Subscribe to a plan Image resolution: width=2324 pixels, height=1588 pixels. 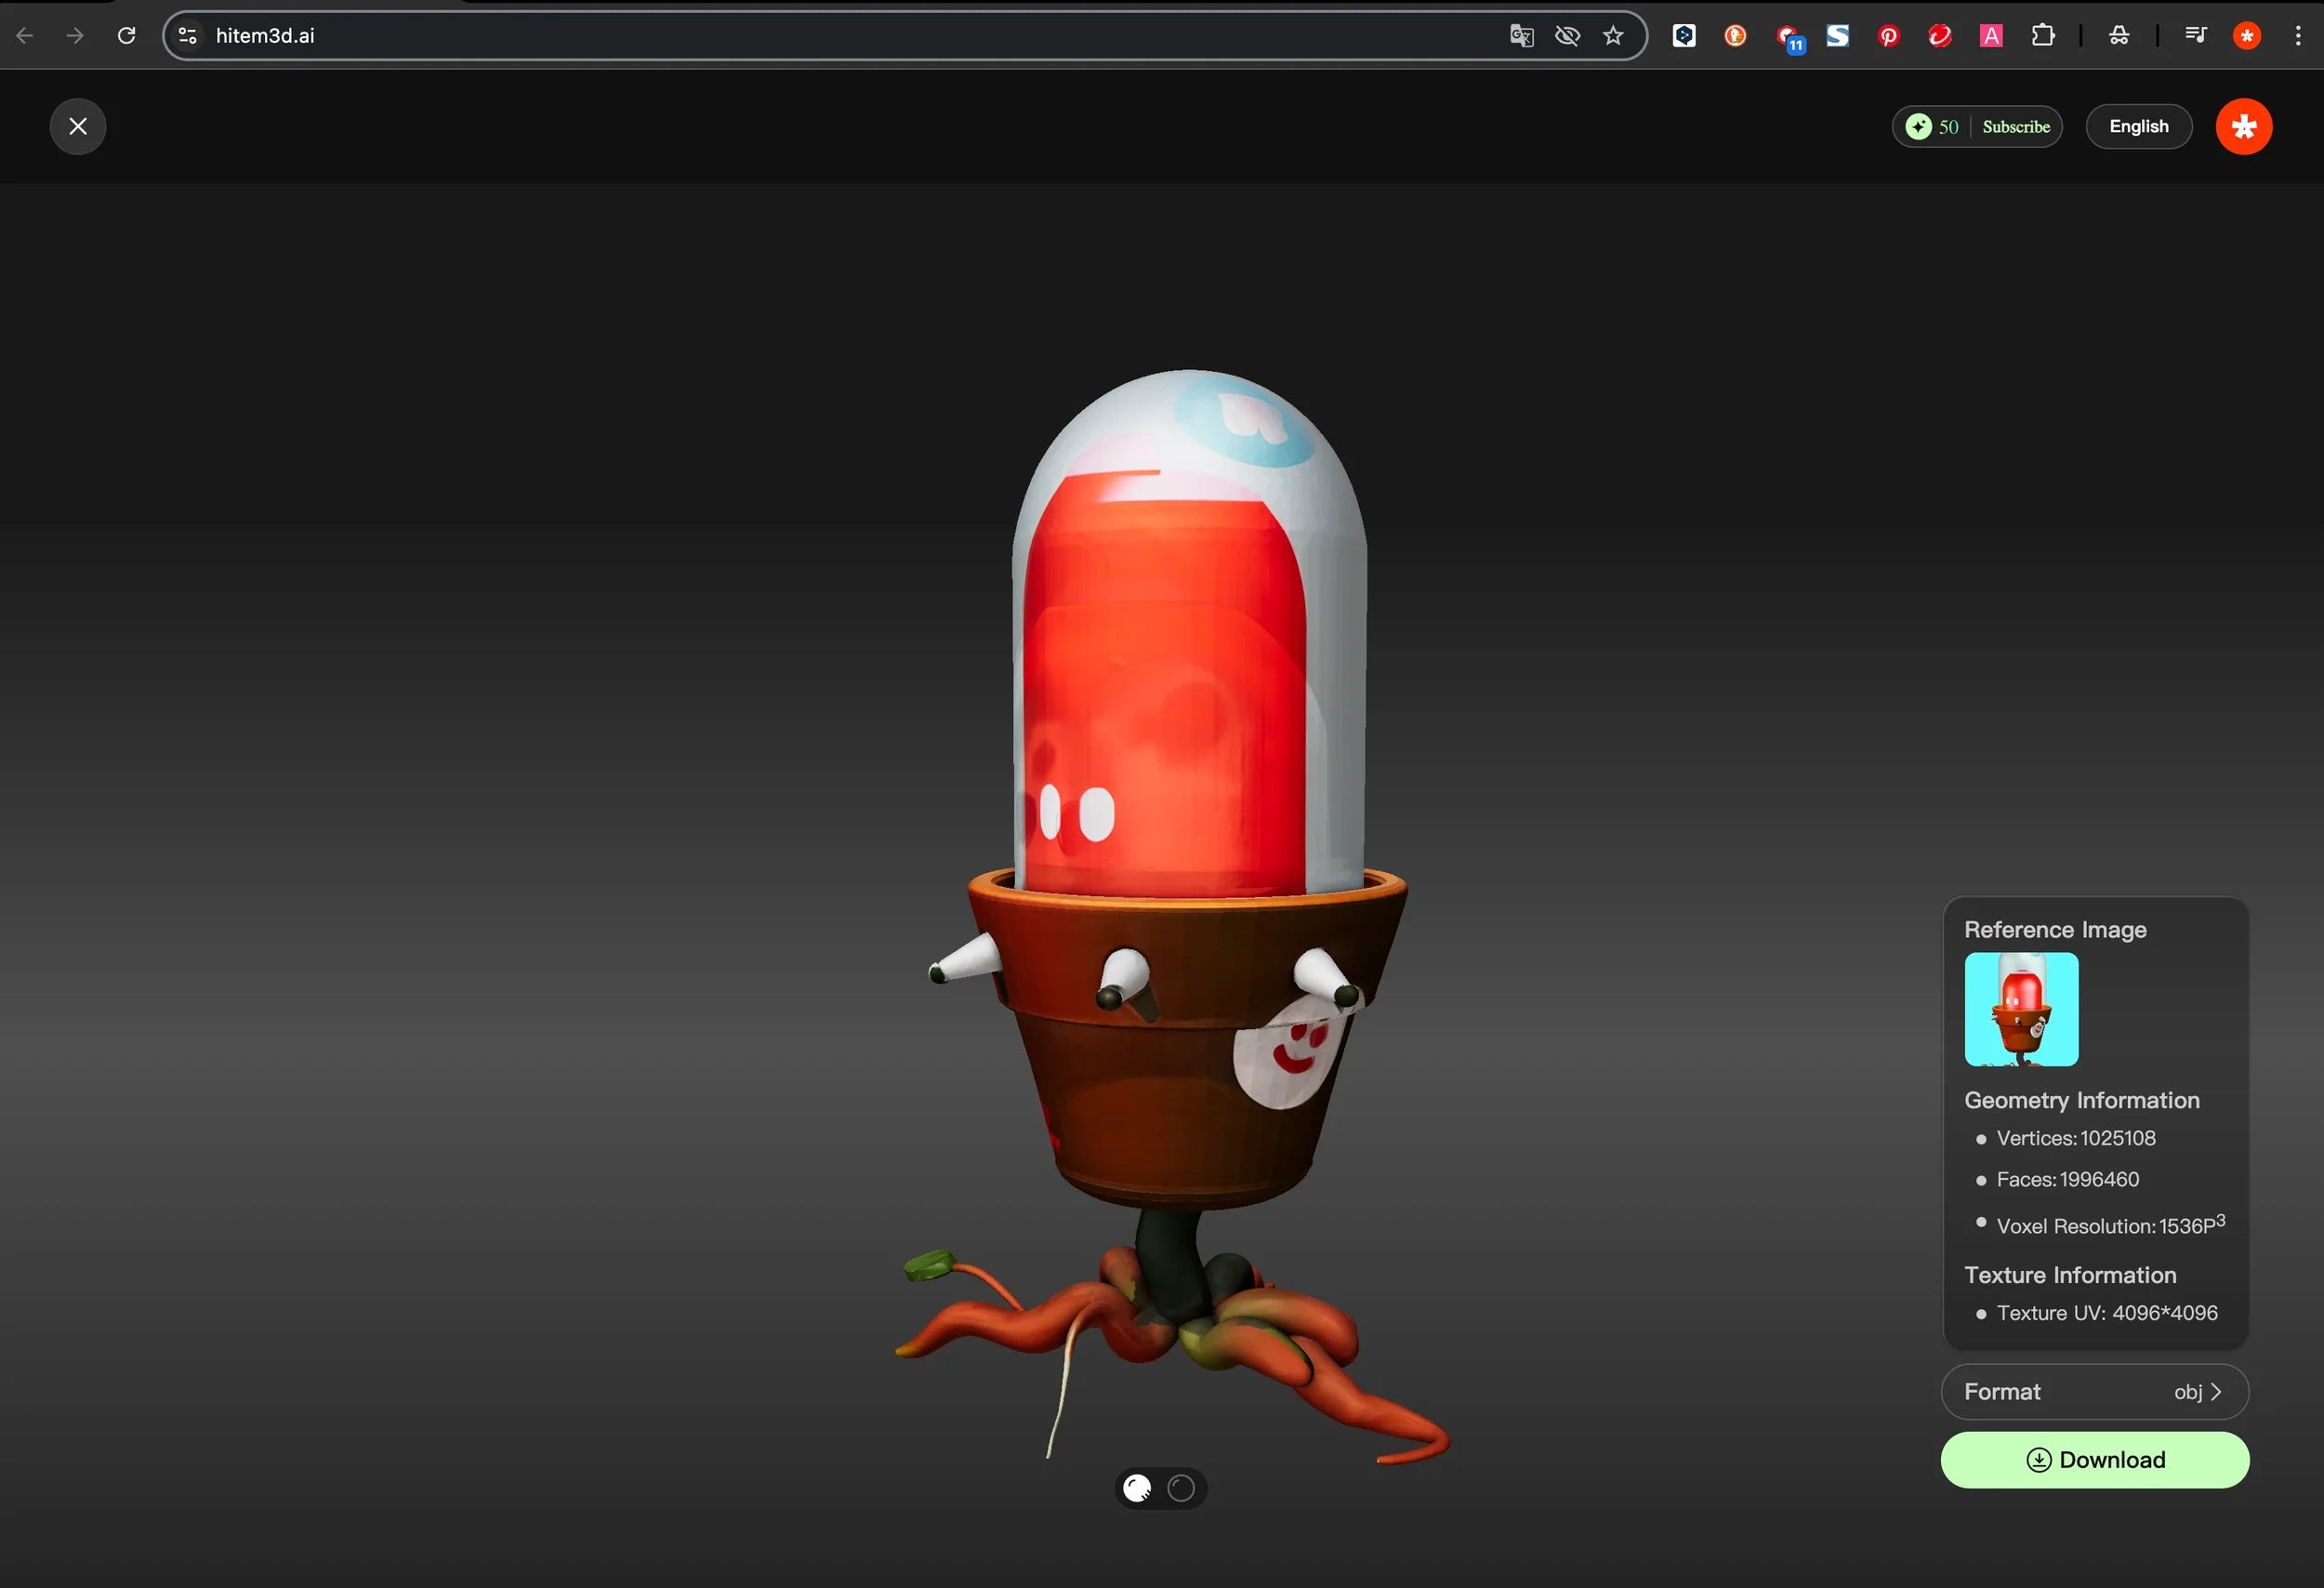click(x=2015, y=126)
